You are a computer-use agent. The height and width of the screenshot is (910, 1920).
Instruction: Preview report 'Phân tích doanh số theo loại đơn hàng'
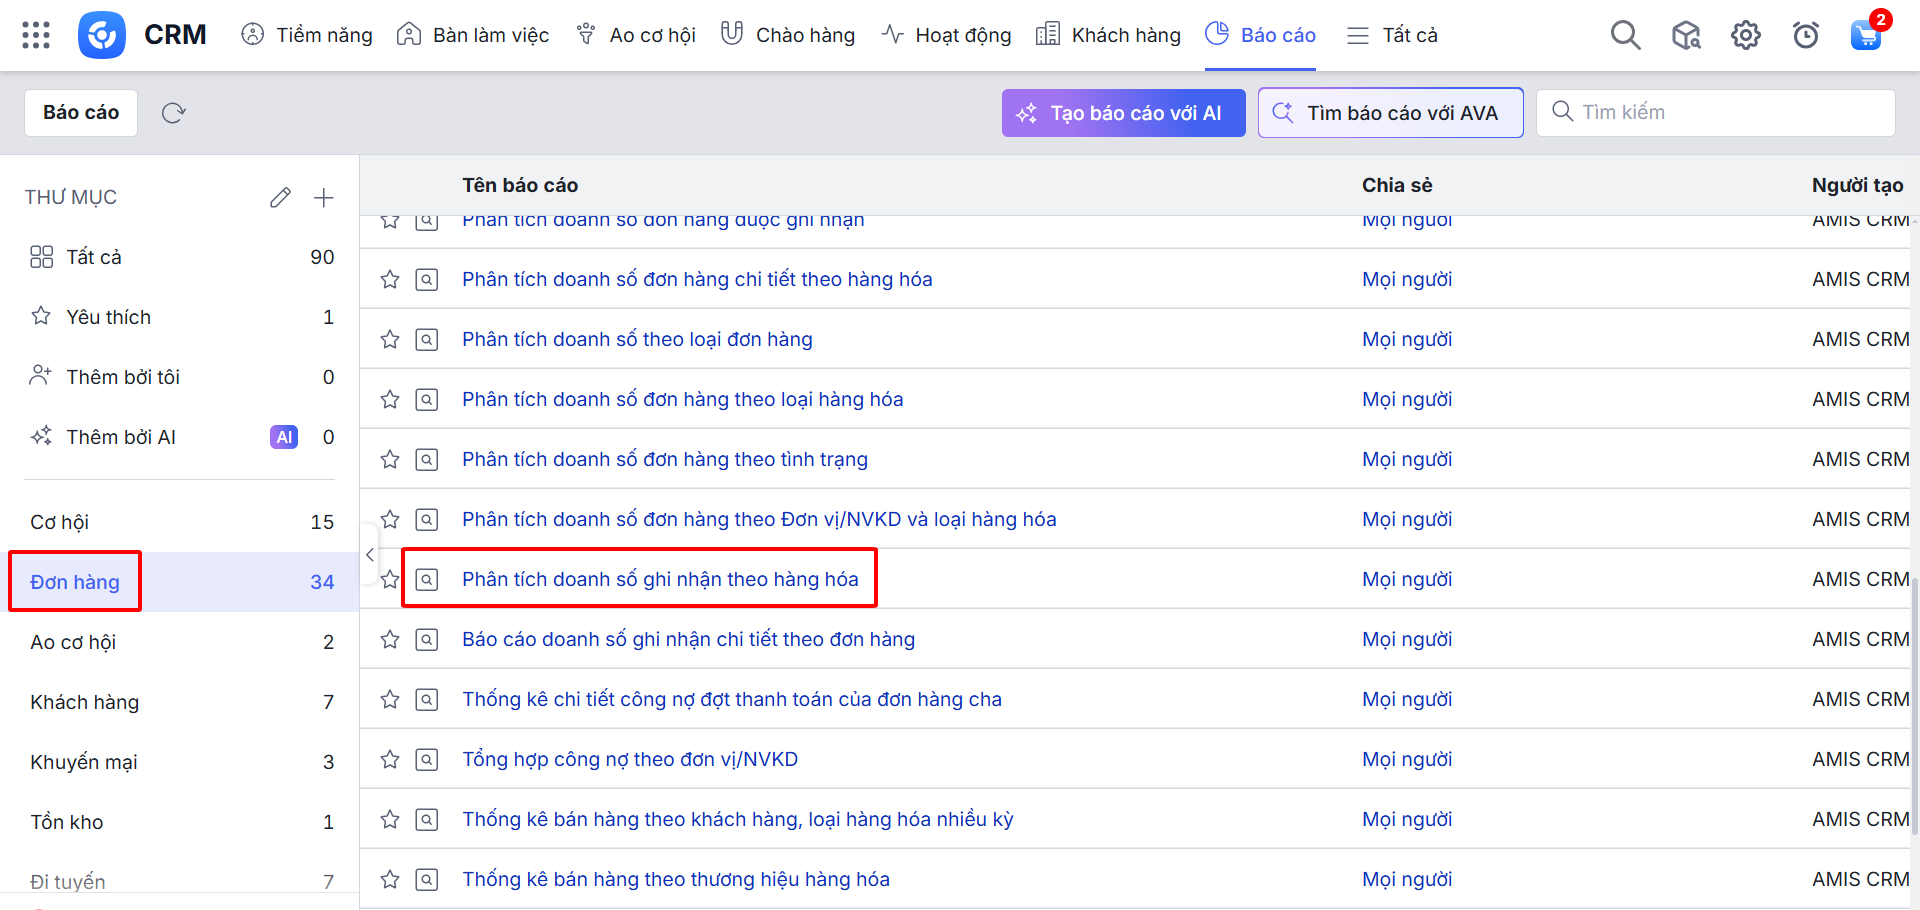point(427,340)
